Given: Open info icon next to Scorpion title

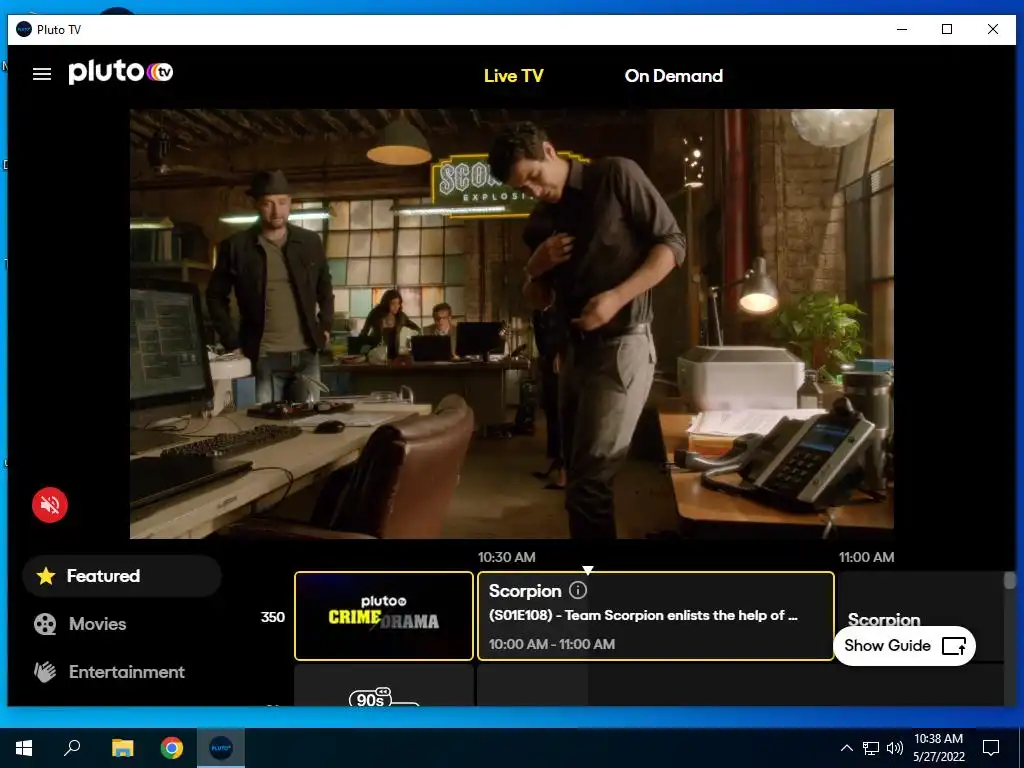Looking at the screenshot, I should point(578,590).
